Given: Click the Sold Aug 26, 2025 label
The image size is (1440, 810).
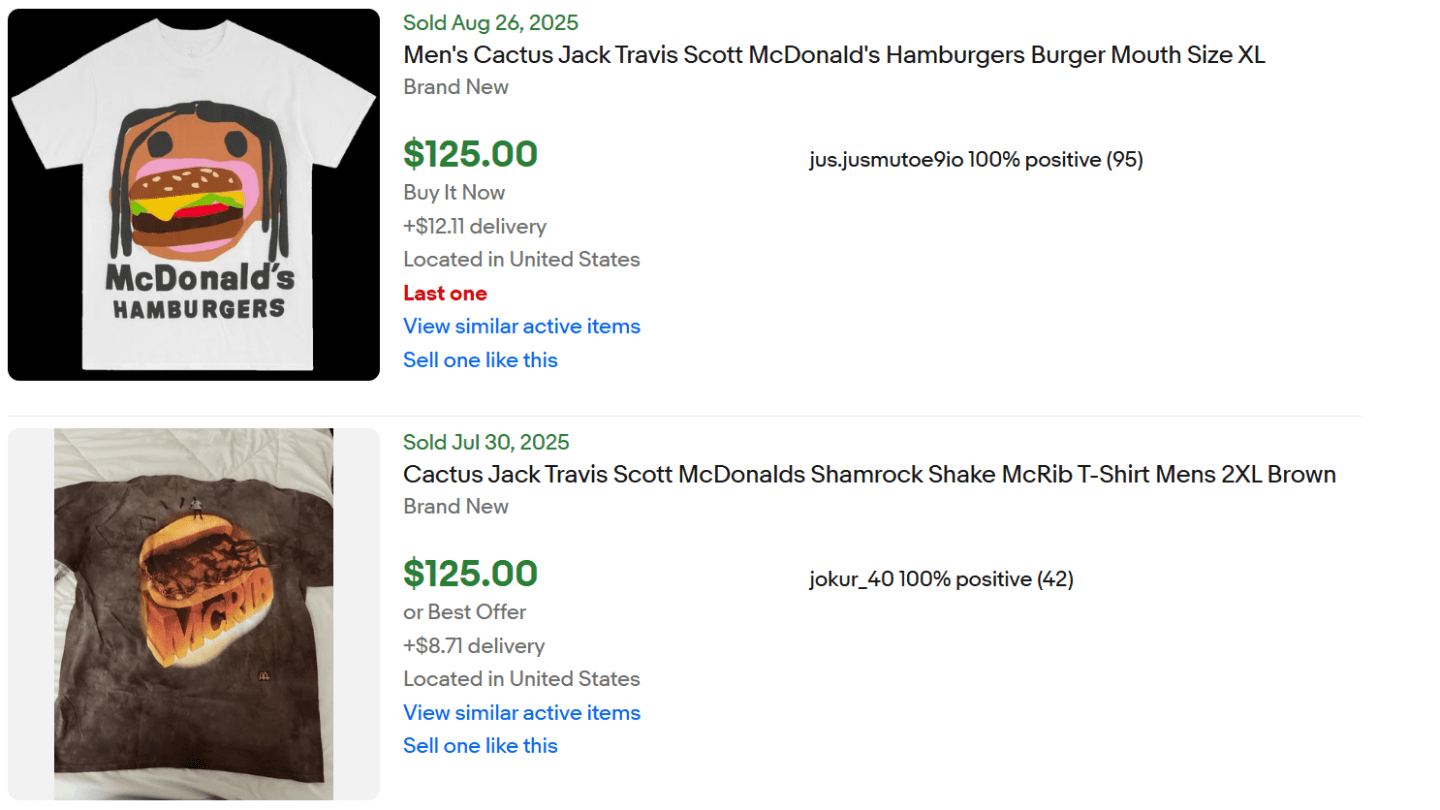Looking at the screenshot, I should point(490,23).
